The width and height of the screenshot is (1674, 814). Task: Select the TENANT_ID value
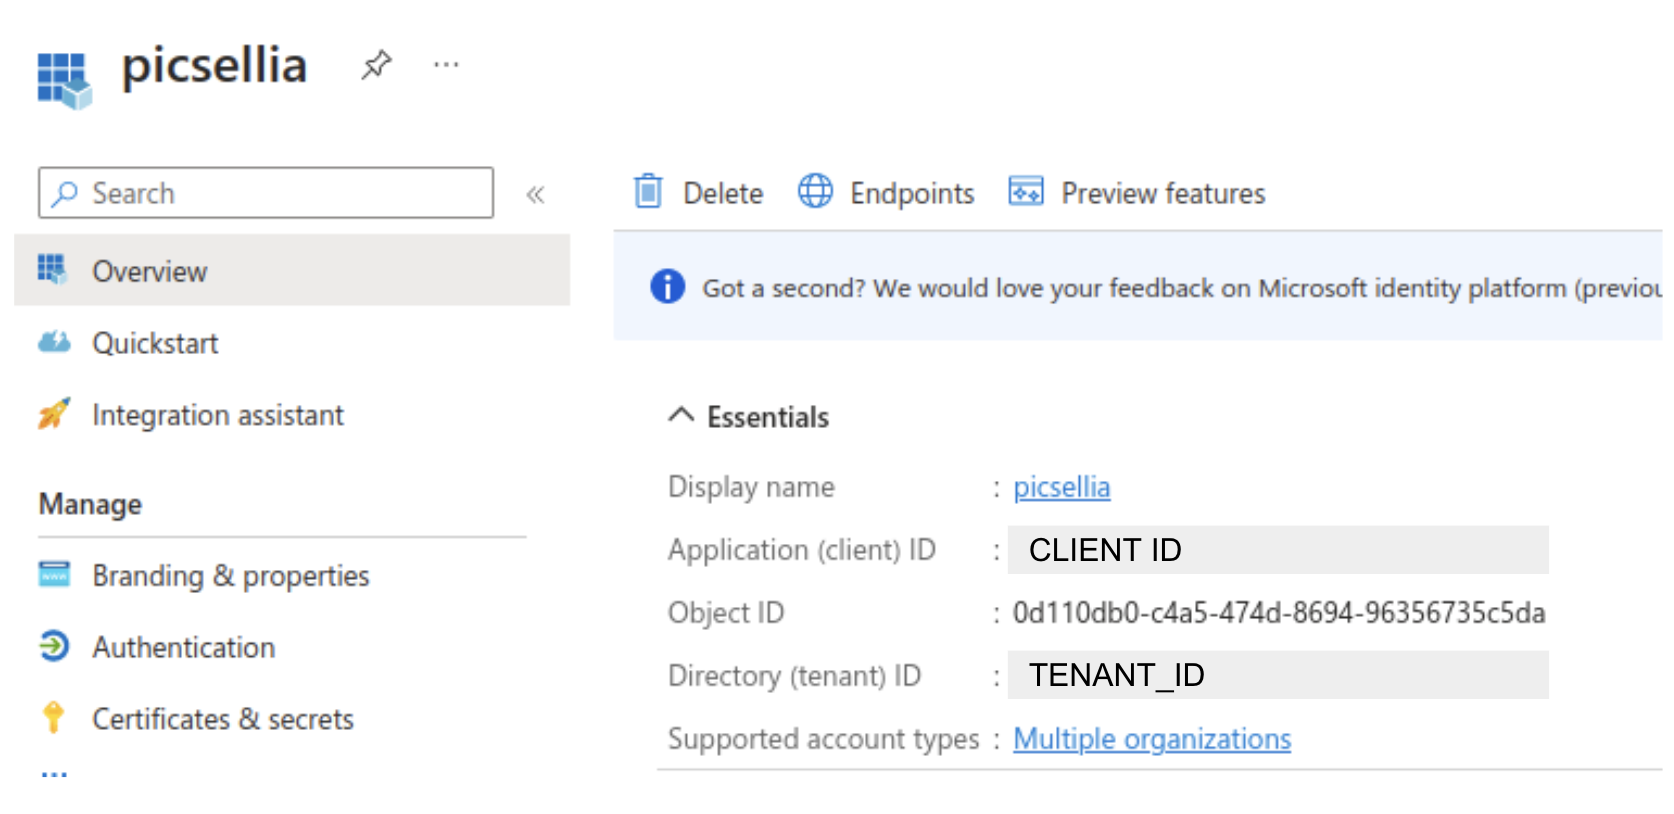(x=1278, y=675)
